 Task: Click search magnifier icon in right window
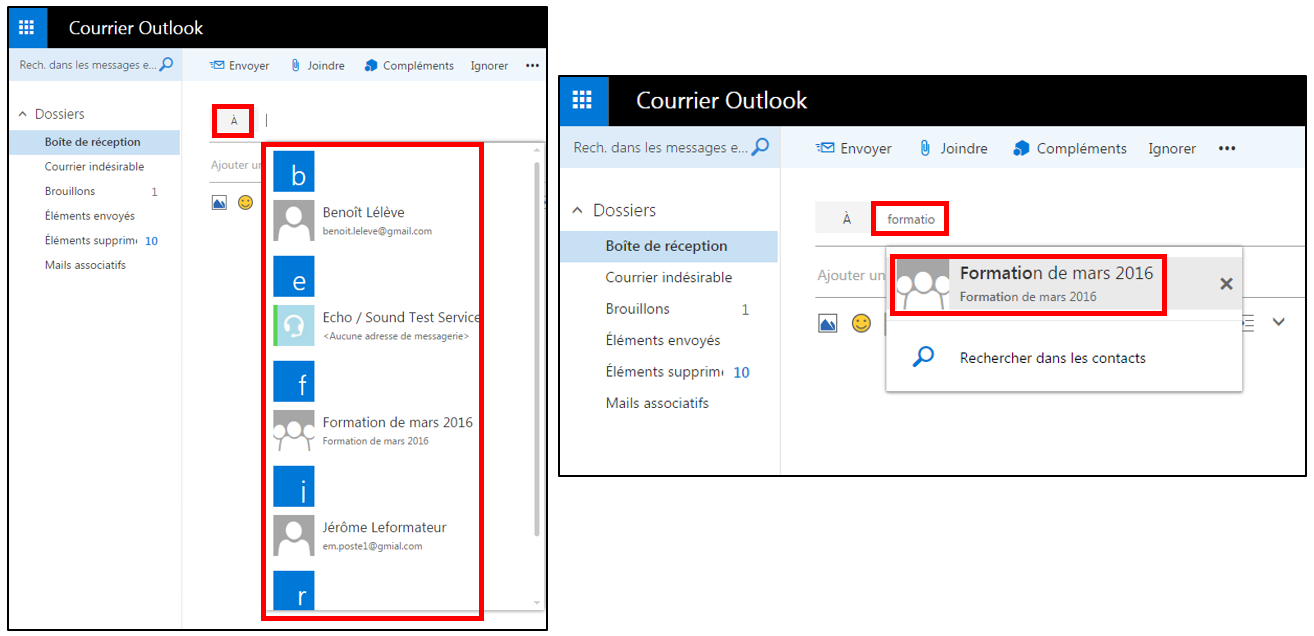(760, 147)
